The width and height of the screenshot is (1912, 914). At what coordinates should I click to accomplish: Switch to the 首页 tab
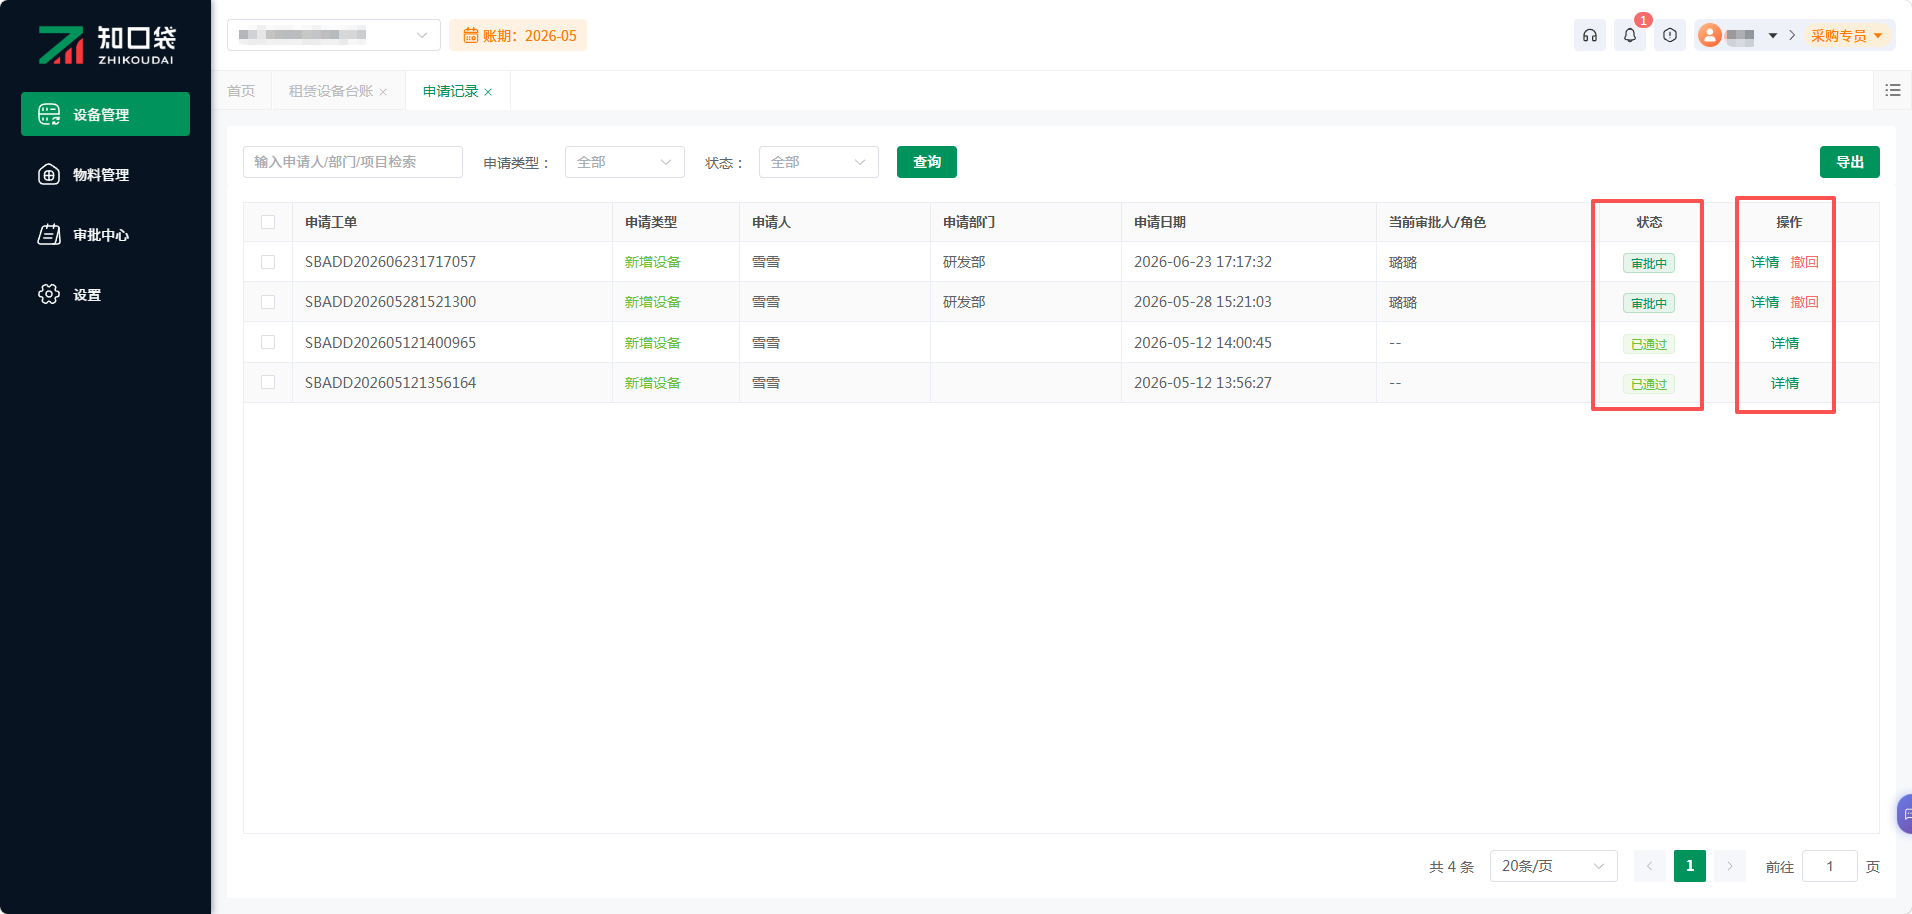241,91
